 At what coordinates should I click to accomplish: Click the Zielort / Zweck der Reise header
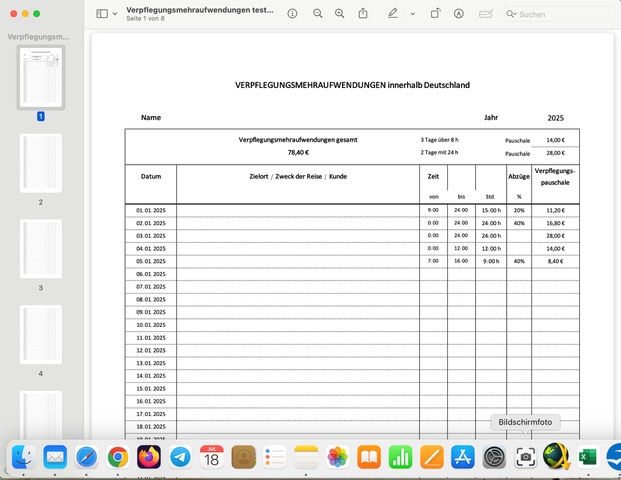298,177
